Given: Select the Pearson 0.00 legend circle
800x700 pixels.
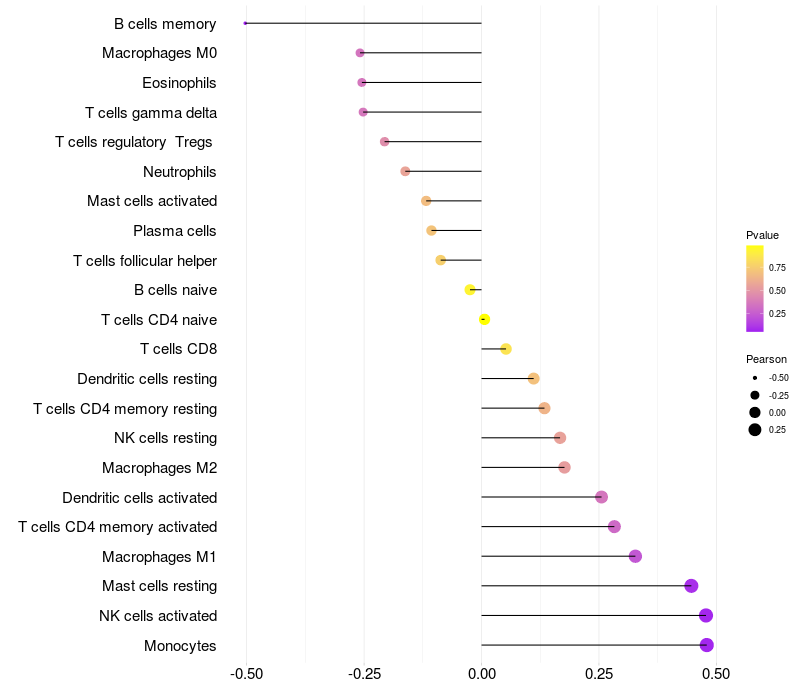Looking at the screenshot, I should [x=755, y=412].
